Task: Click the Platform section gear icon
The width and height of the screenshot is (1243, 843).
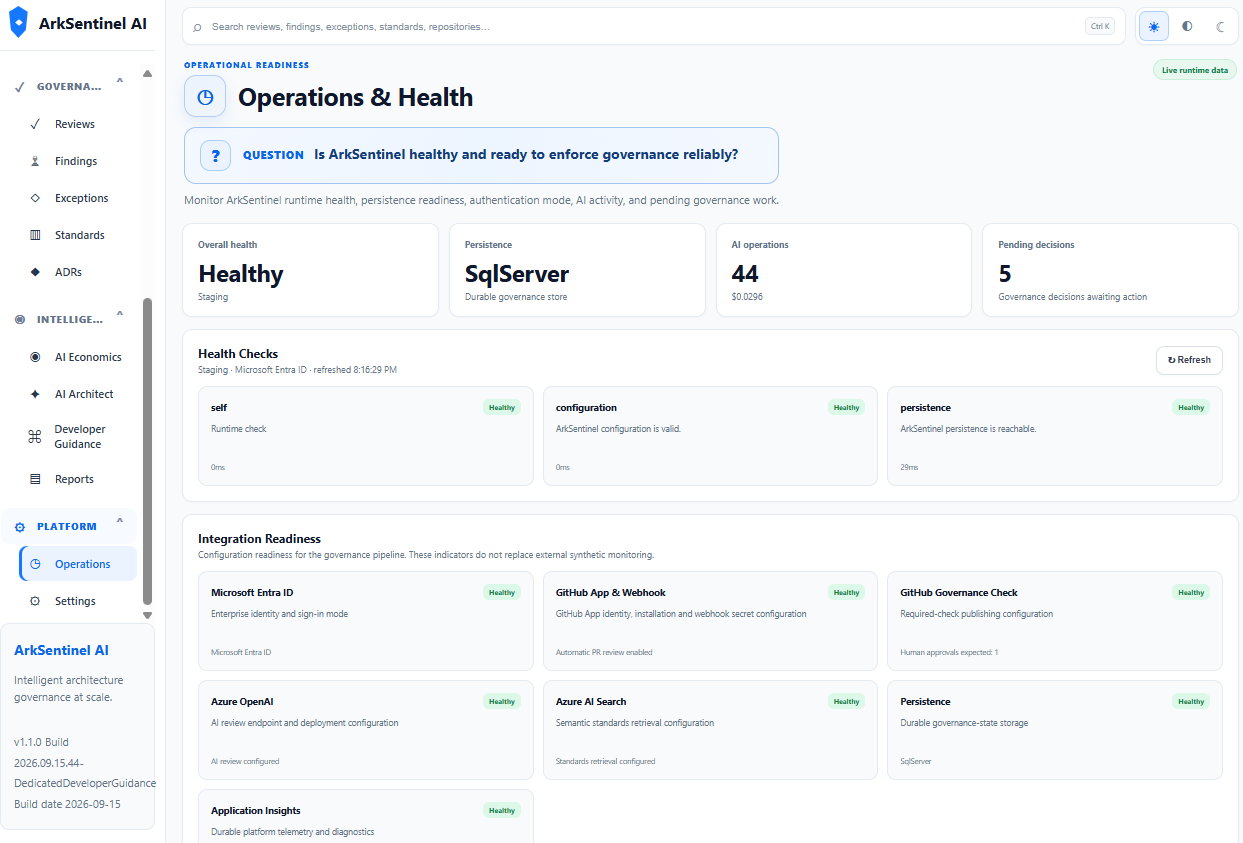Action: point(20,527)
